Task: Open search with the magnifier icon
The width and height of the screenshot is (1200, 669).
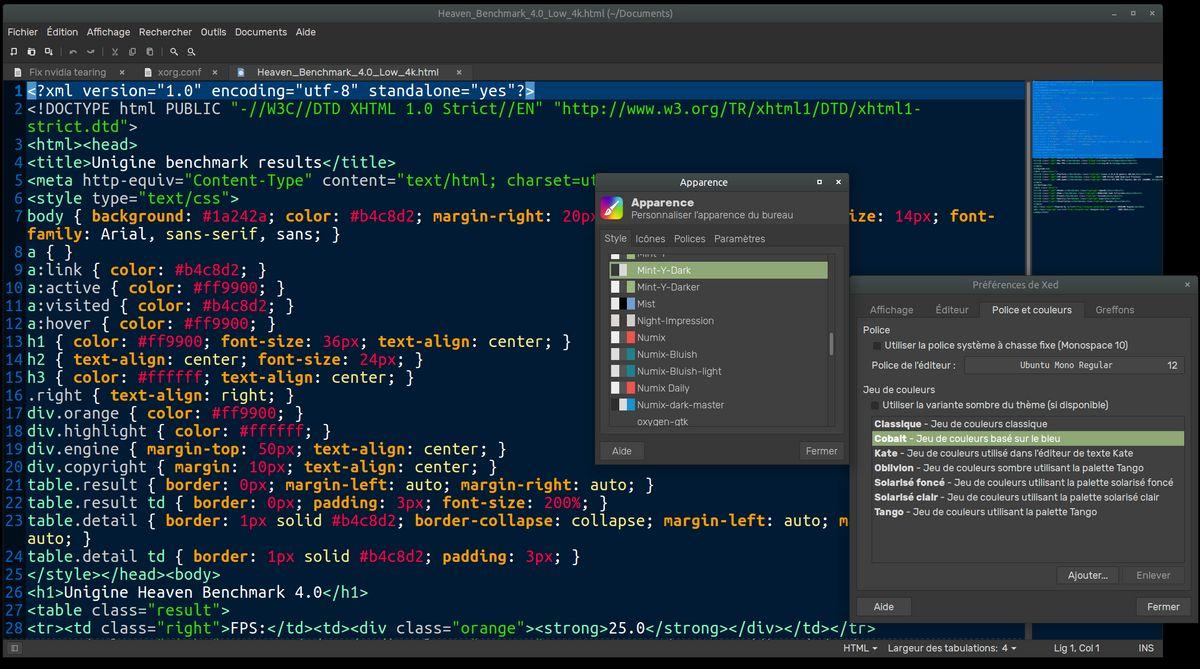Action: (174, 51)
